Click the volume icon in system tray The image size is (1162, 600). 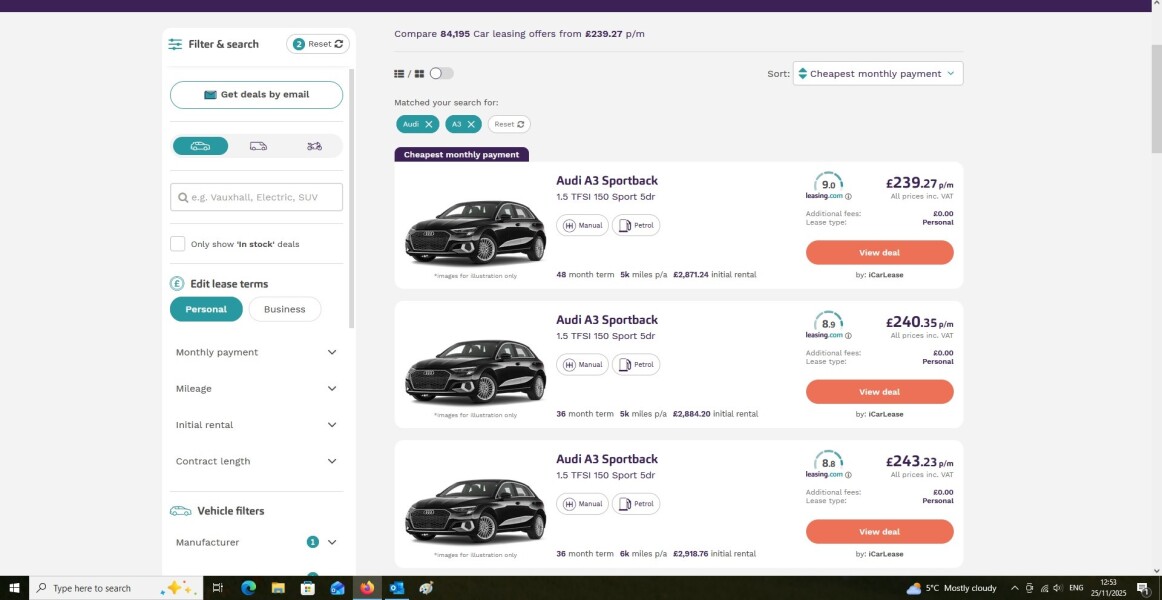[1057, 588]
